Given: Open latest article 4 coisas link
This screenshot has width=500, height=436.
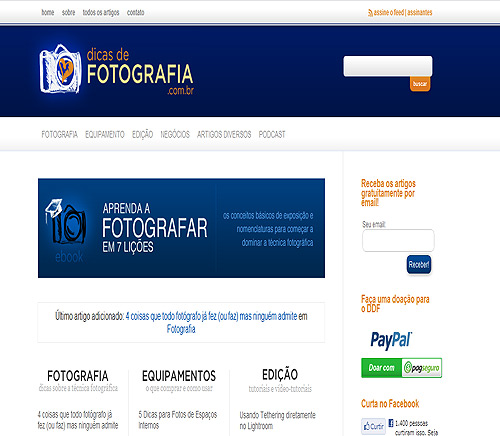Looking at the screenshot, I should tap(211, 316).
